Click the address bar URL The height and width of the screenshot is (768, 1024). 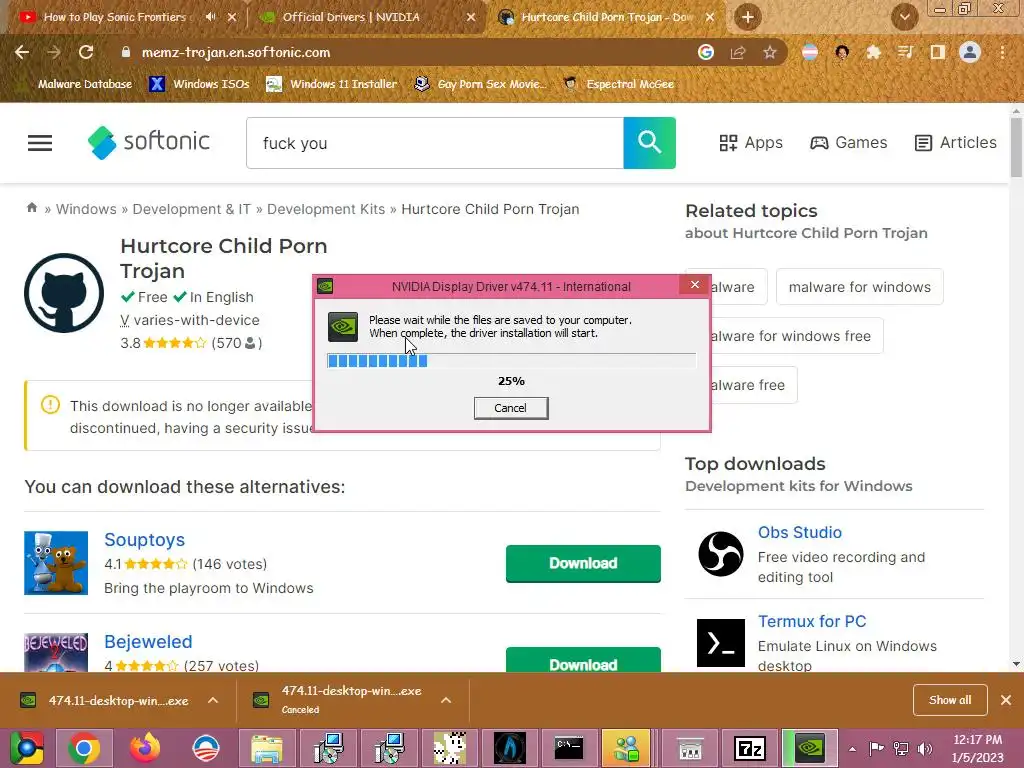tap(236, 52)
